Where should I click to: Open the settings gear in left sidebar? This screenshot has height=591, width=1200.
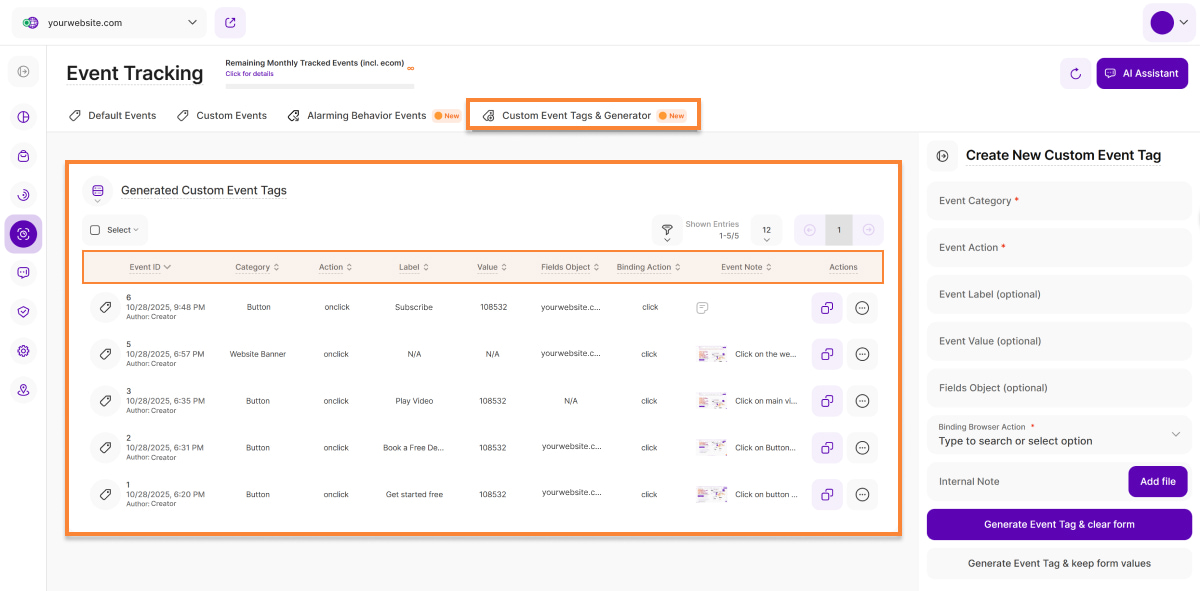(24, 351)
